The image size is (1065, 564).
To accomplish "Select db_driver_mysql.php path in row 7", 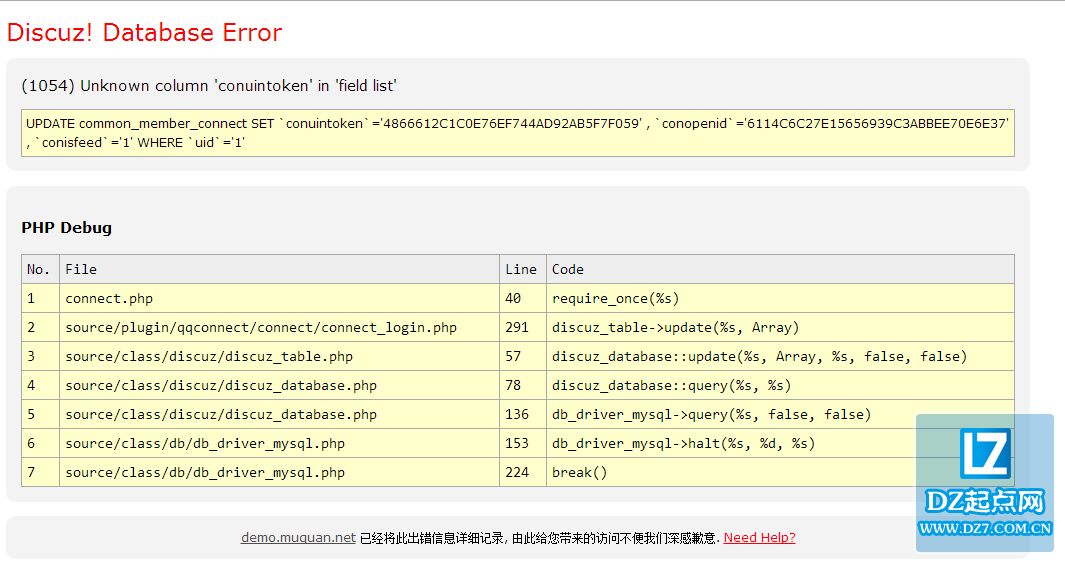I will click(279, 472).
